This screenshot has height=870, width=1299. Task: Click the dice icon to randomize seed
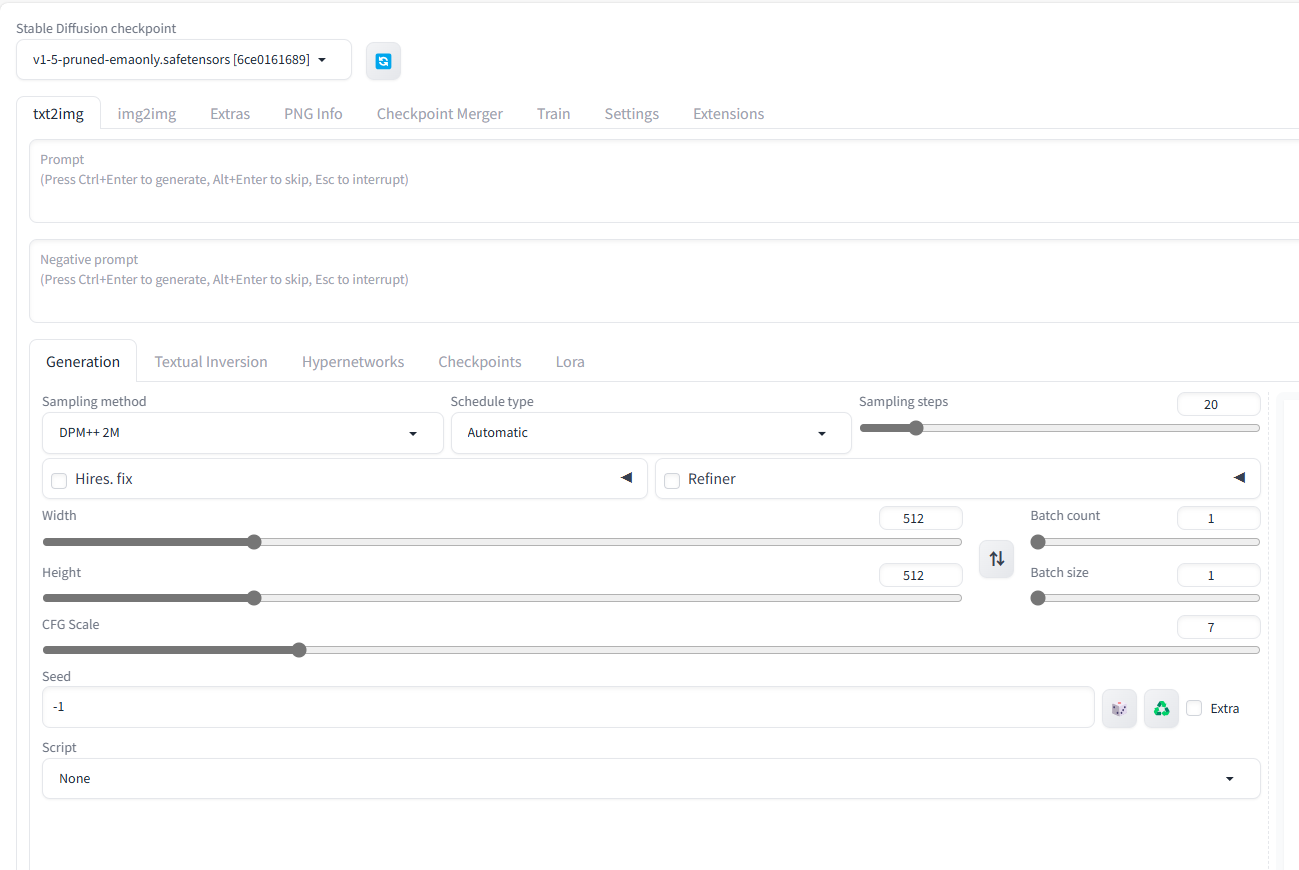click(x=1119, y=708)
